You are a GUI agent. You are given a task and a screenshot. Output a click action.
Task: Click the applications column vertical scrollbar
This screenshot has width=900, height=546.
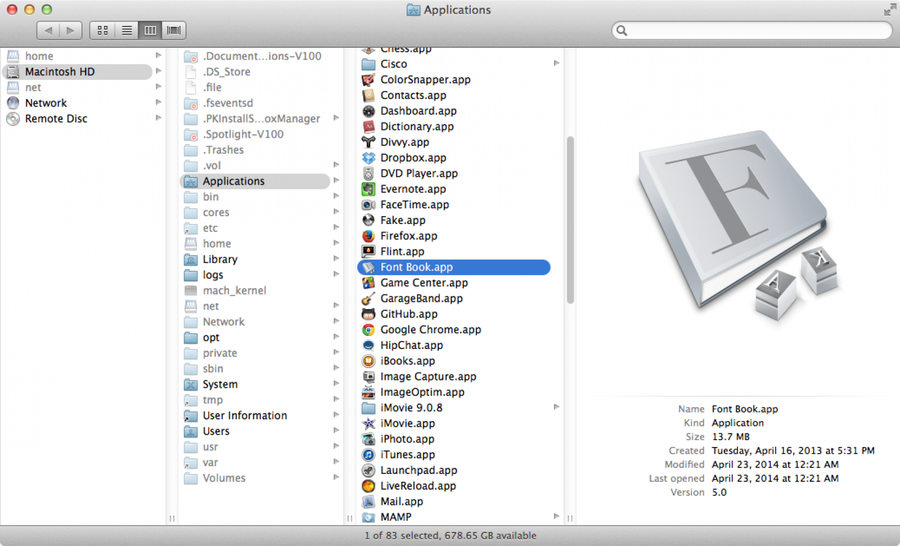pos(570,220)
